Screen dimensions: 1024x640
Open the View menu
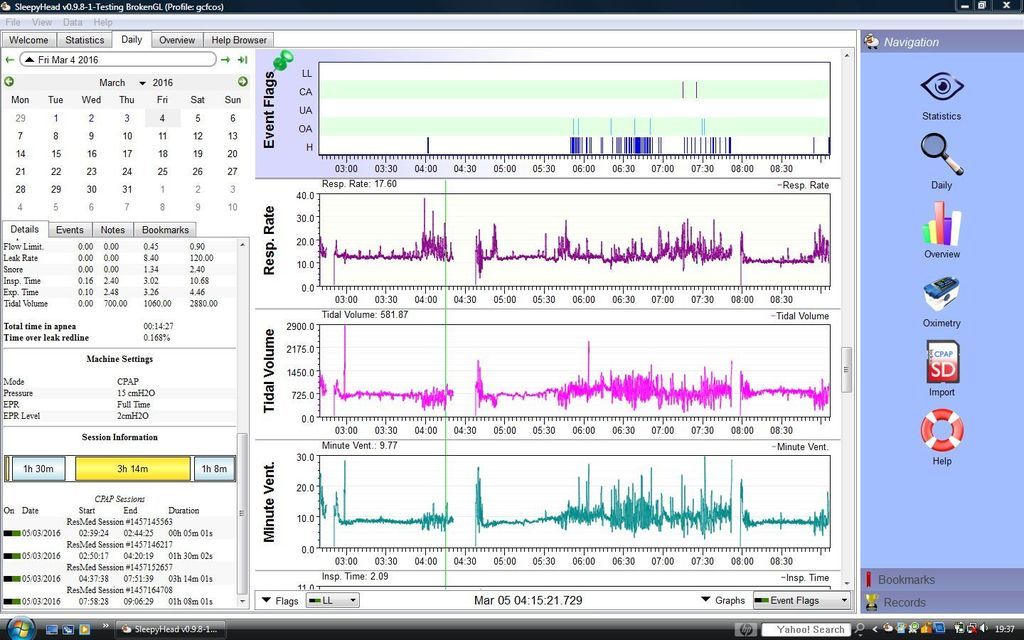click(x=42, y=22)
